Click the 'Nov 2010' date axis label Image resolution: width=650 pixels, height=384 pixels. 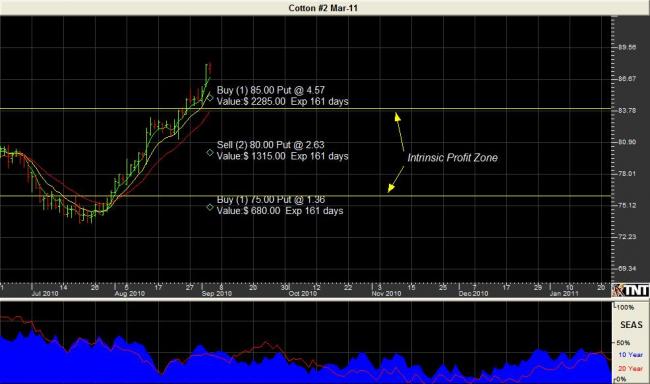point(386,294)
